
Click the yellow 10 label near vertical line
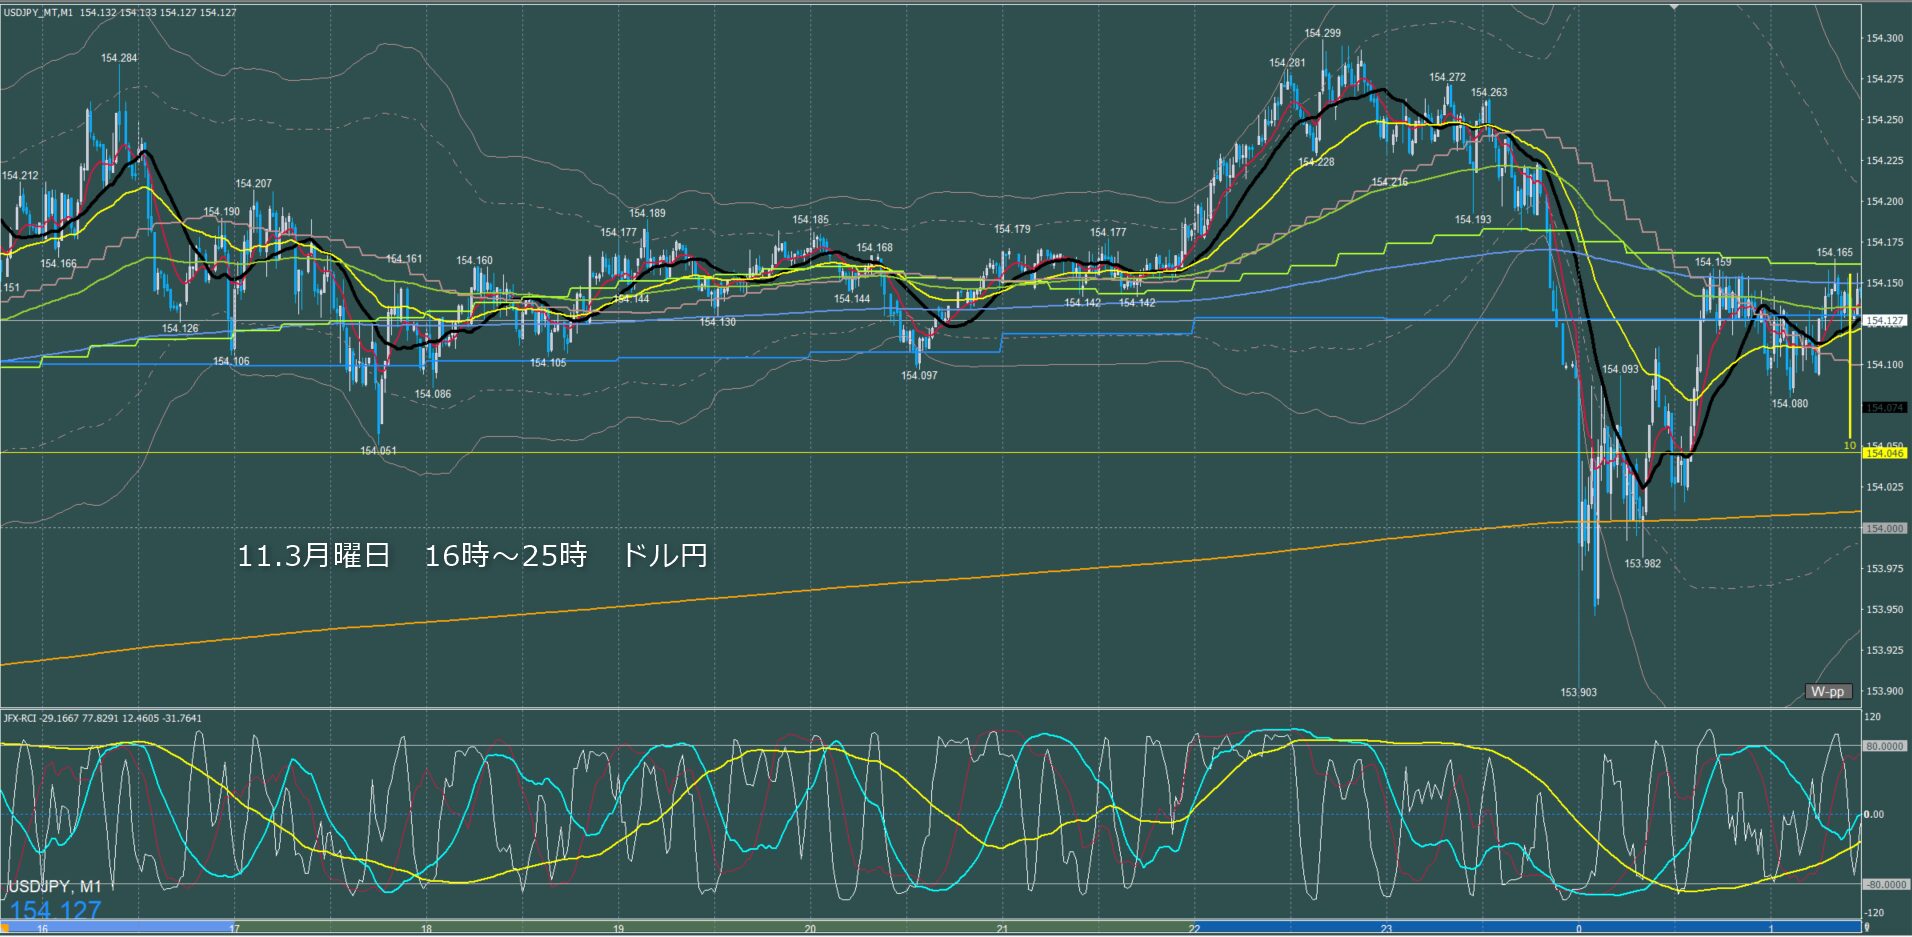click(x=1849, y=445)
